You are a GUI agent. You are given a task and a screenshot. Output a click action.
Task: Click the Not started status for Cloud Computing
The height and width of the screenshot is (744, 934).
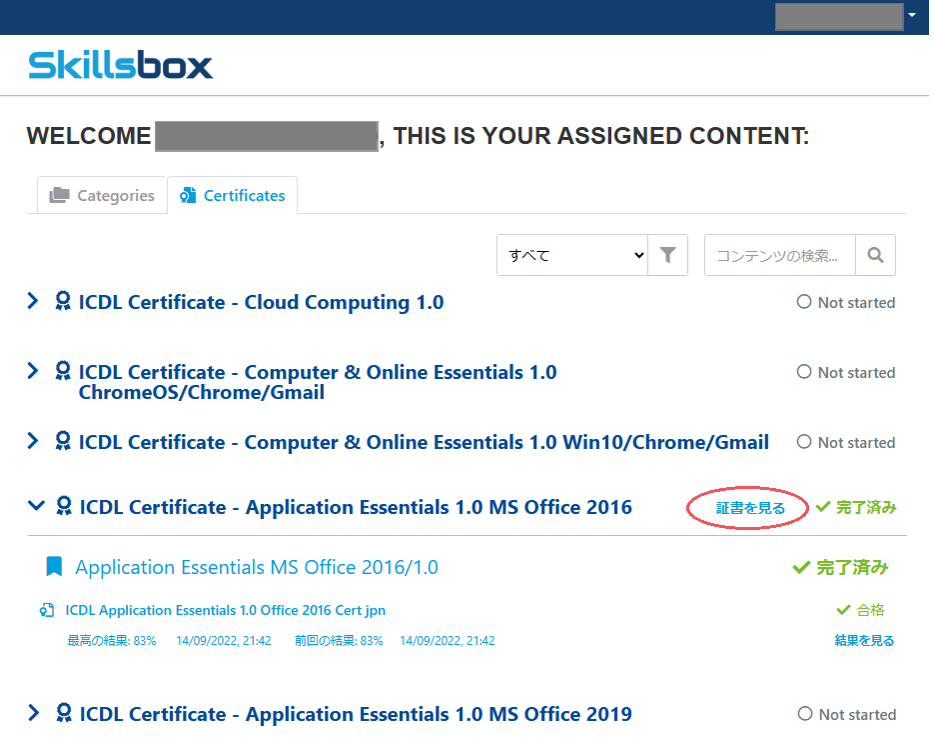[x=846, y=303]
